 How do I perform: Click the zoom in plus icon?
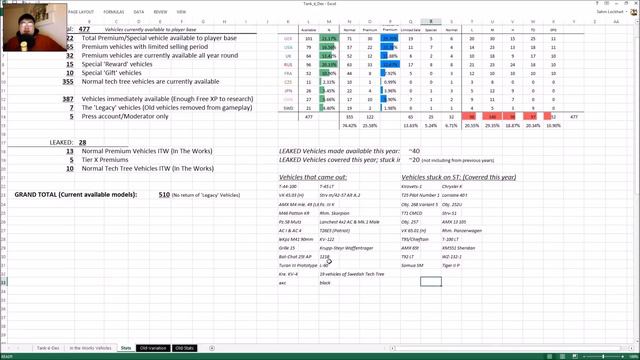click(x=623, y=357)
